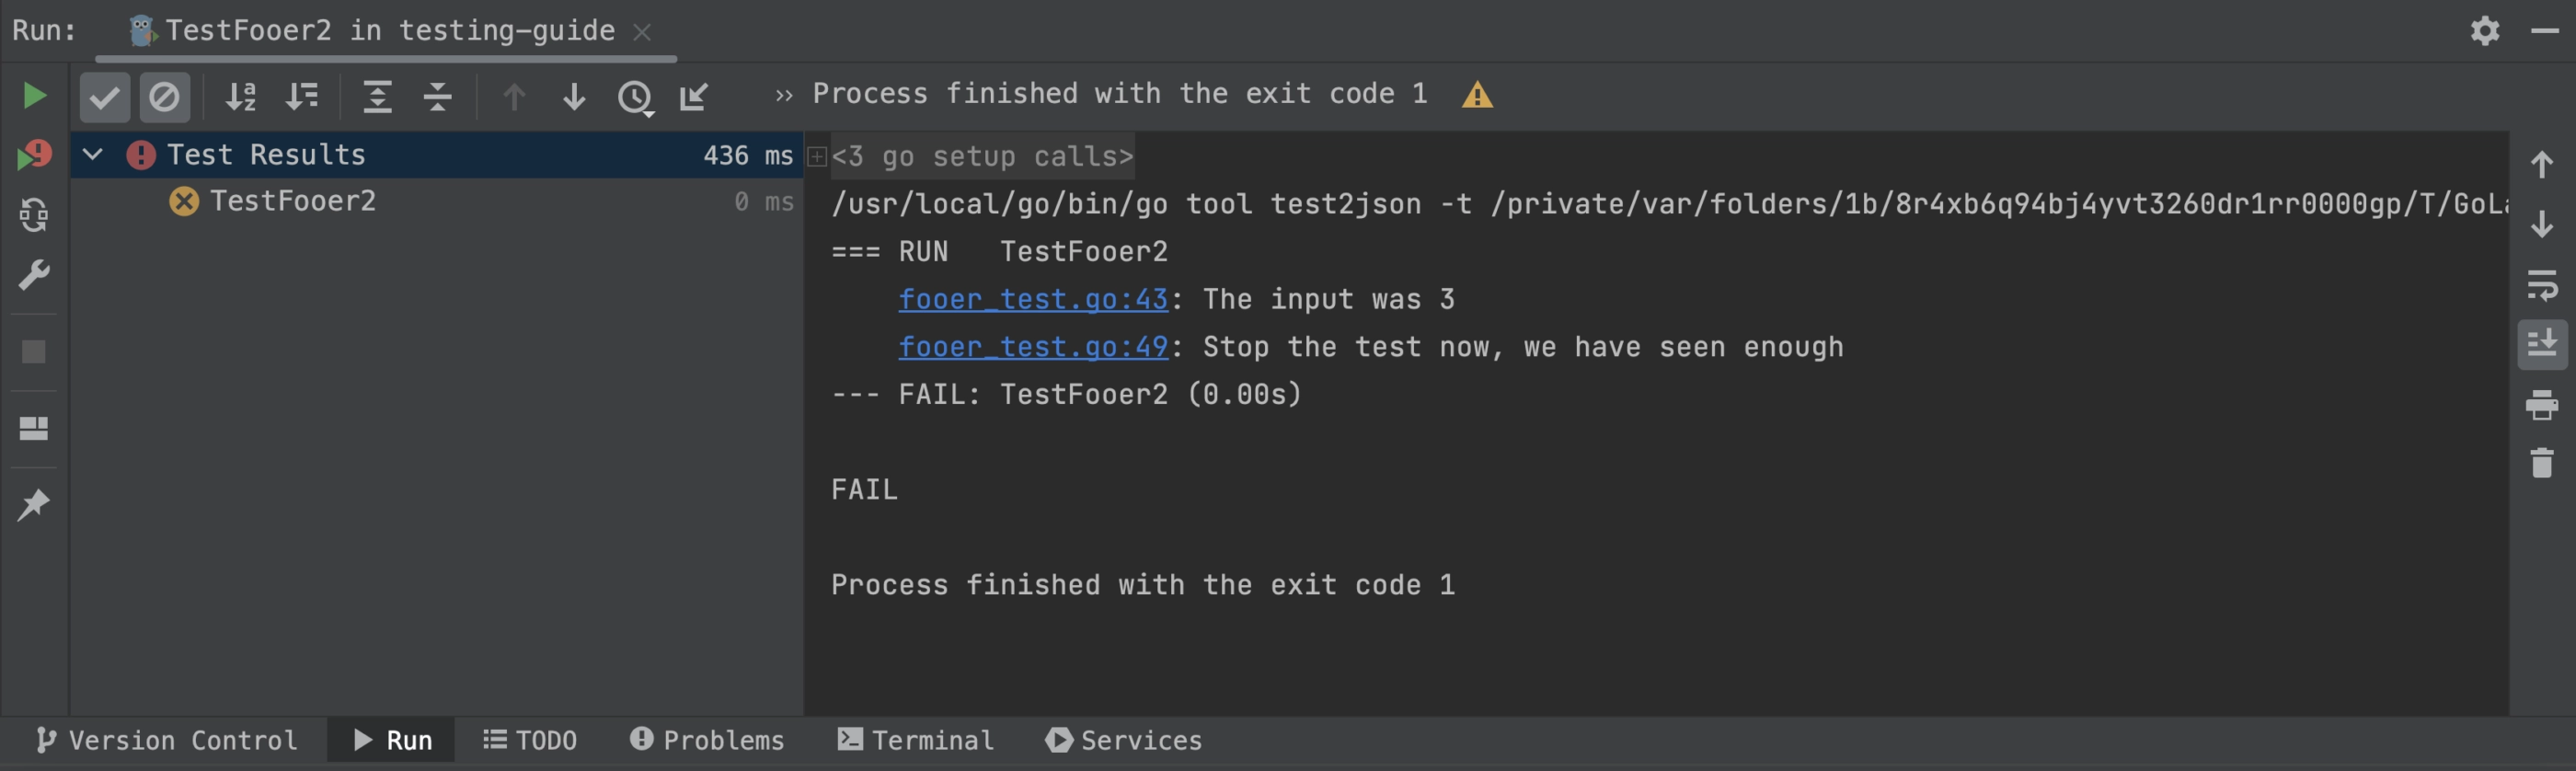Console up arrow to previous stack trace
Image resolution: width=2576 pixels, height=771 pixels.
point(2541,164)
